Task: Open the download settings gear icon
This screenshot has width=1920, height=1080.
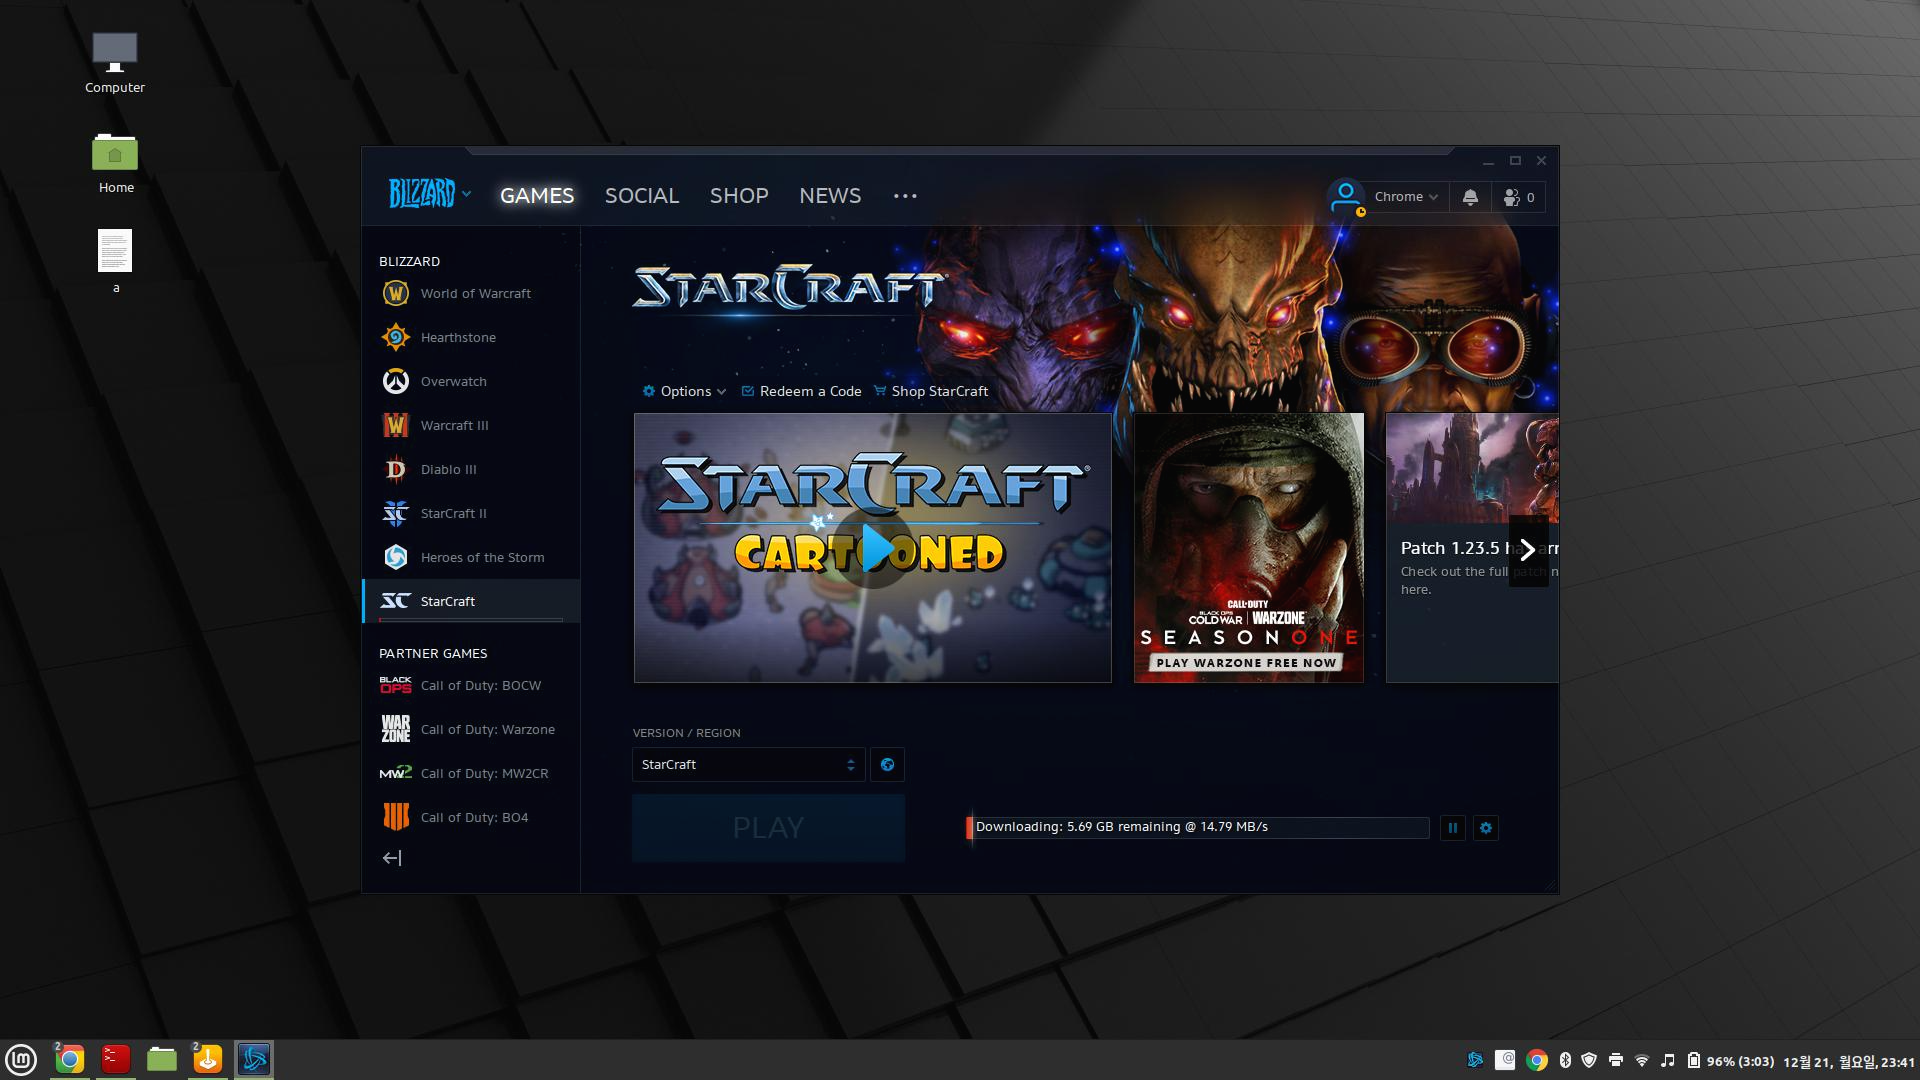Action: [x=1485, y=828]
